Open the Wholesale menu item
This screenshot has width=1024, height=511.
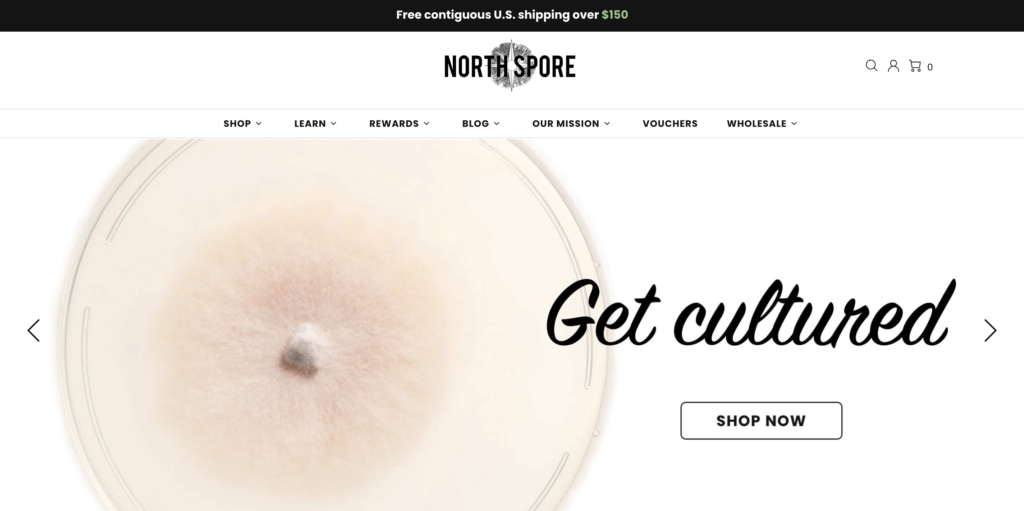[756, 124]
